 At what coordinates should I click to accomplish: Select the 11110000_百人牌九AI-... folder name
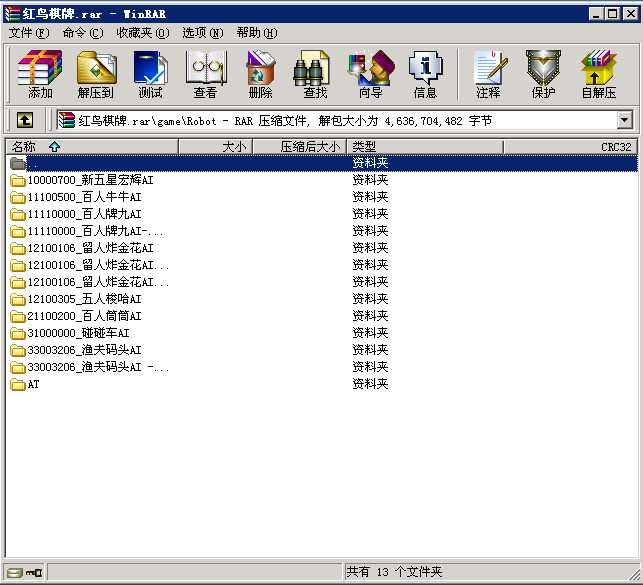tap(95, 232)
